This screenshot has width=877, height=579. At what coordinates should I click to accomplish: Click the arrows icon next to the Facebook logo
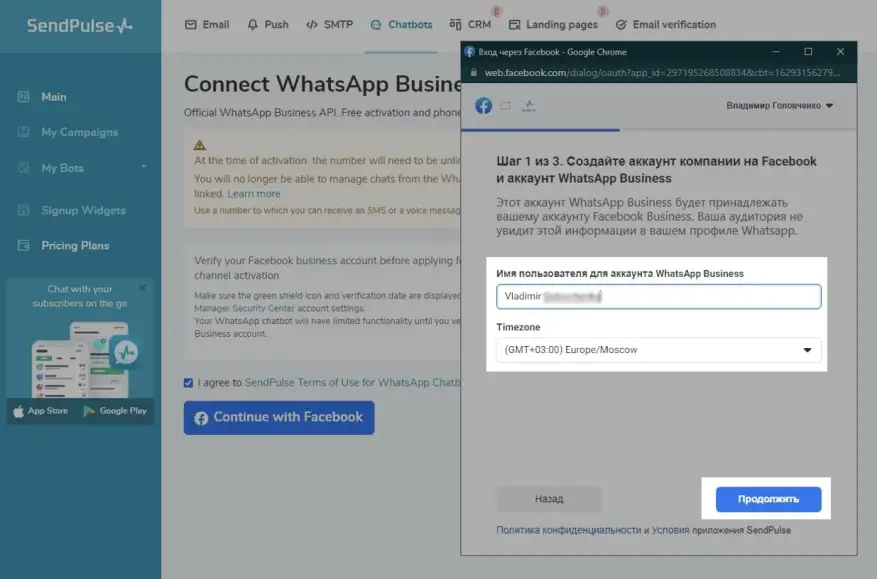(x=506, y=105)
